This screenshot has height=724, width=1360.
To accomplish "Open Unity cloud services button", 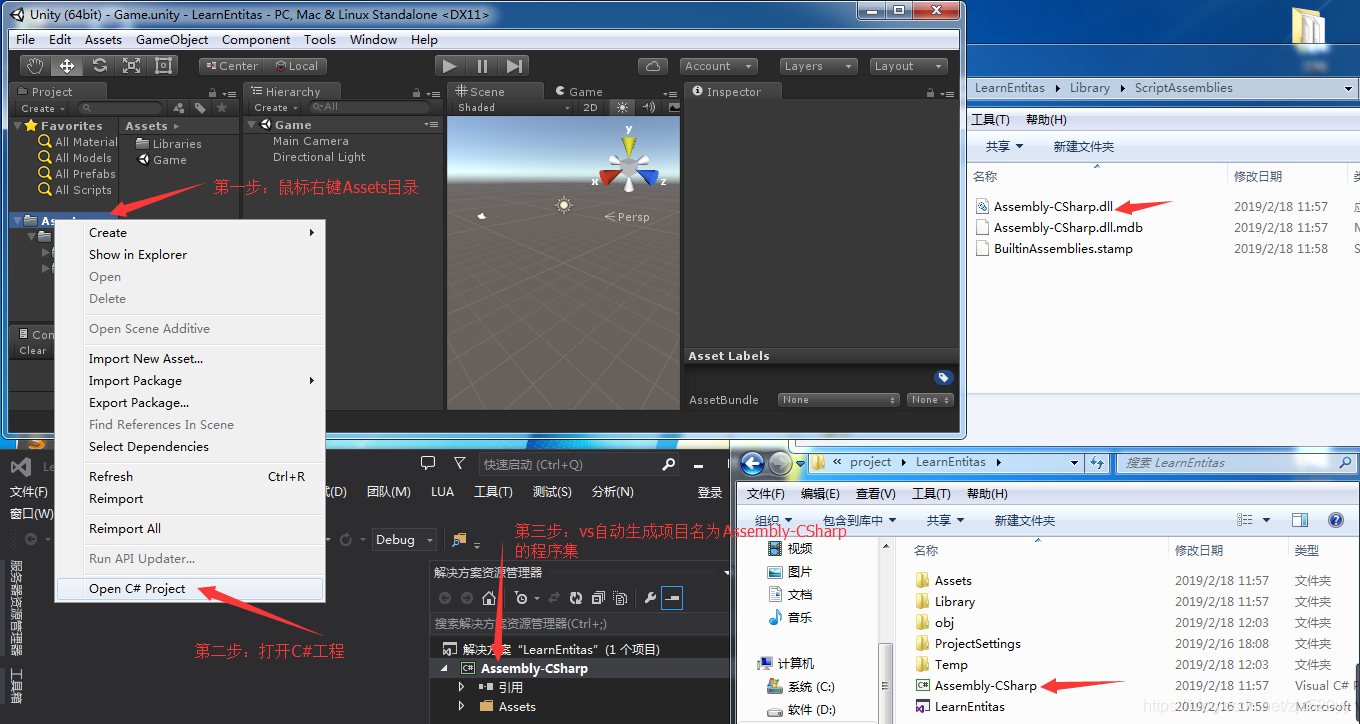I will point(653,66).
